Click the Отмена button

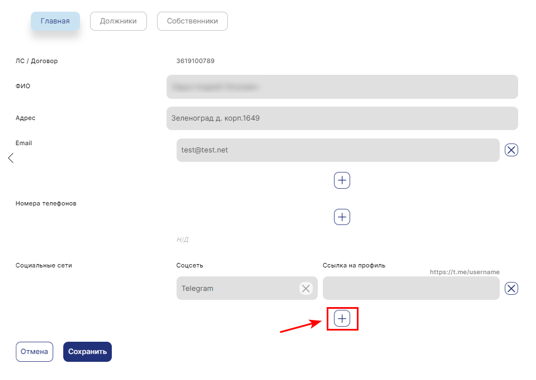(x=34, y=352)
